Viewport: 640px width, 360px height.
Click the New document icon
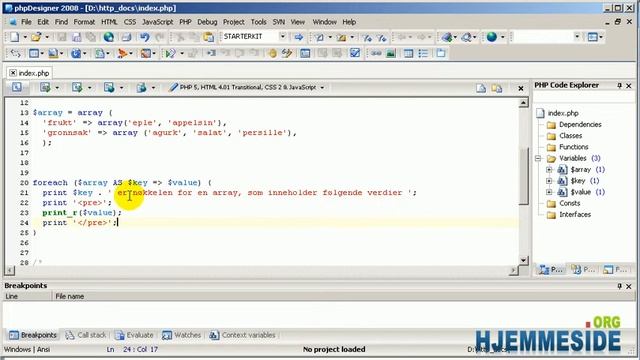[15, 37]
